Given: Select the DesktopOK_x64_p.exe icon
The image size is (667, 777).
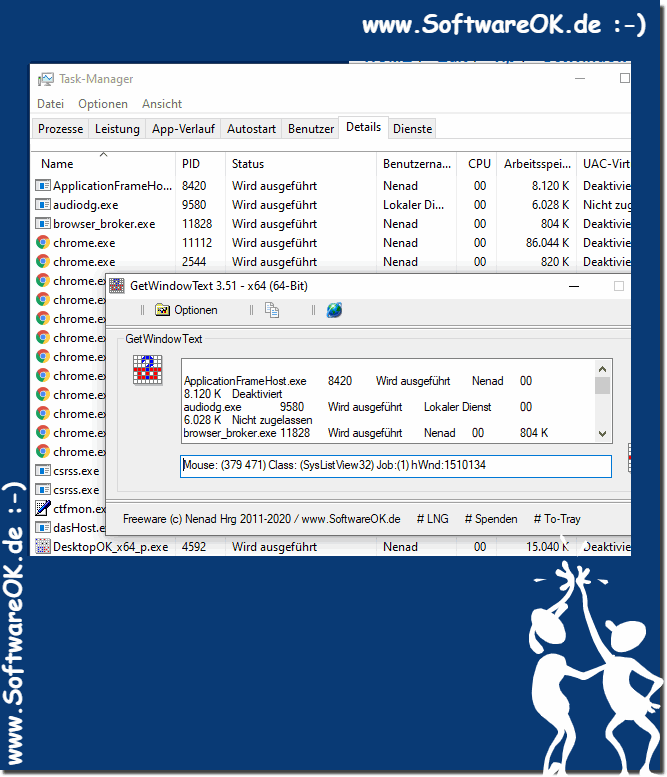Looking at the screenshot, I should click(x=43, y=547).
